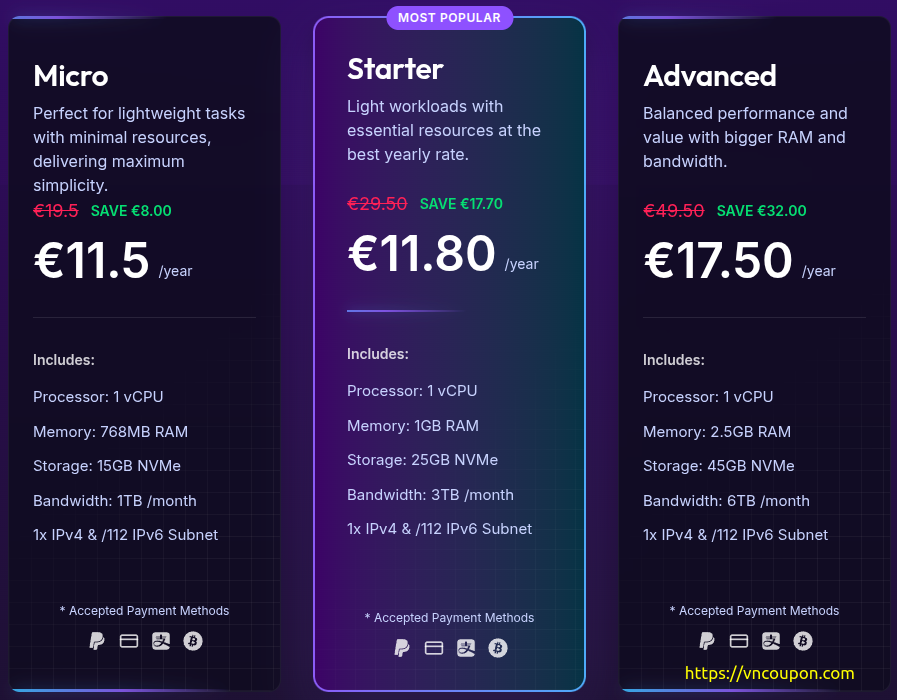The height and width of the screenshot is (700, 897).
Task: Click the PayPal icon in Advanced plan
Action: coord(707,641)
